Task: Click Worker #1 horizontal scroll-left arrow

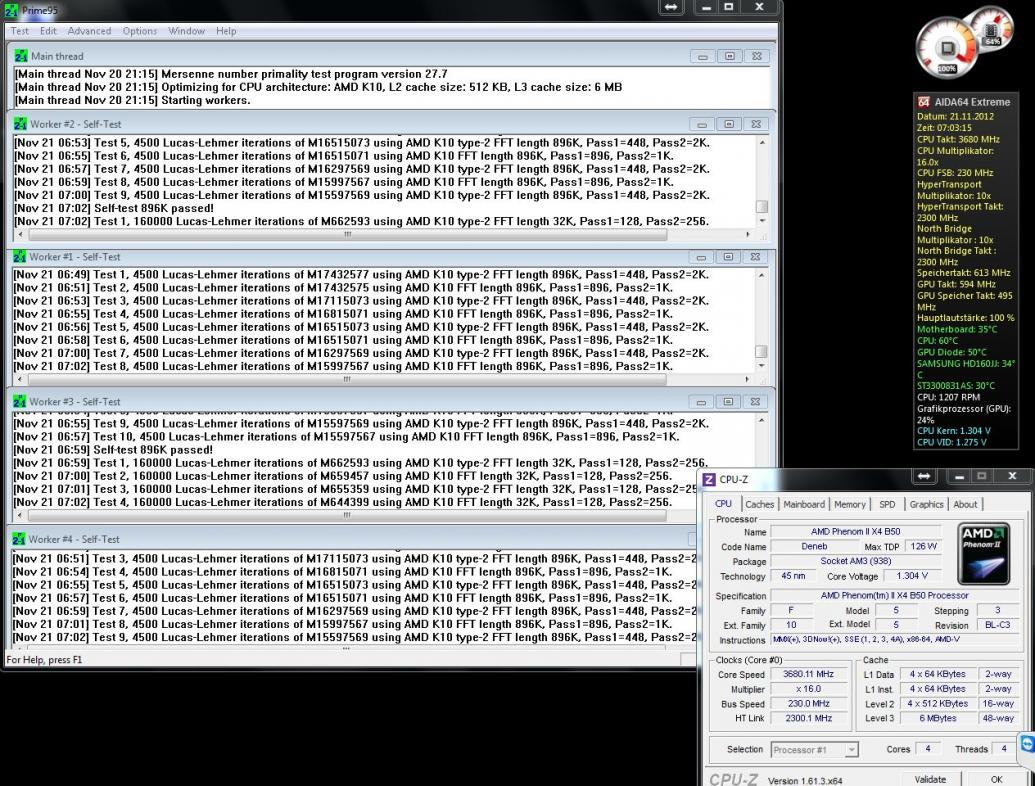Action: [20, 379]
